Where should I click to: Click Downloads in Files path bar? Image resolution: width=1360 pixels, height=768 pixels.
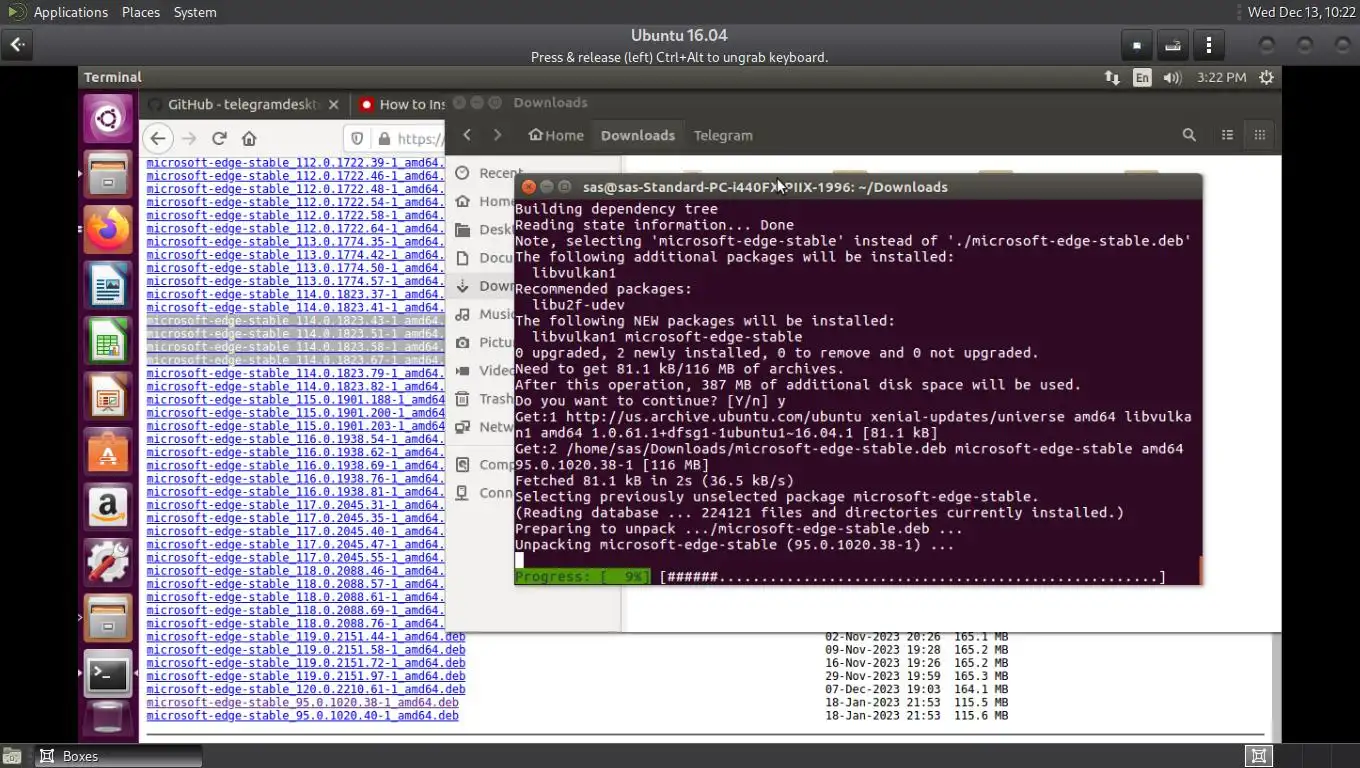click(x=638, y=135)
